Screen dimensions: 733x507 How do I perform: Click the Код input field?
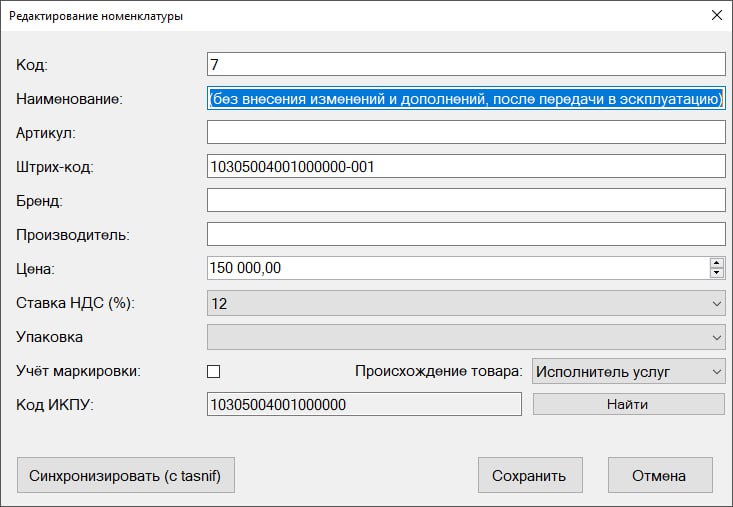465,64
